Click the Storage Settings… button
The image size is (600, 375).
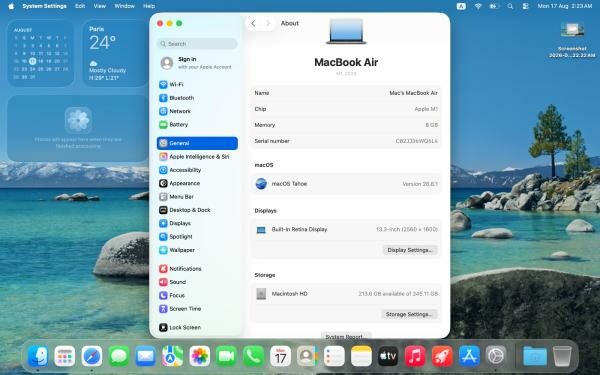point(409,315)
